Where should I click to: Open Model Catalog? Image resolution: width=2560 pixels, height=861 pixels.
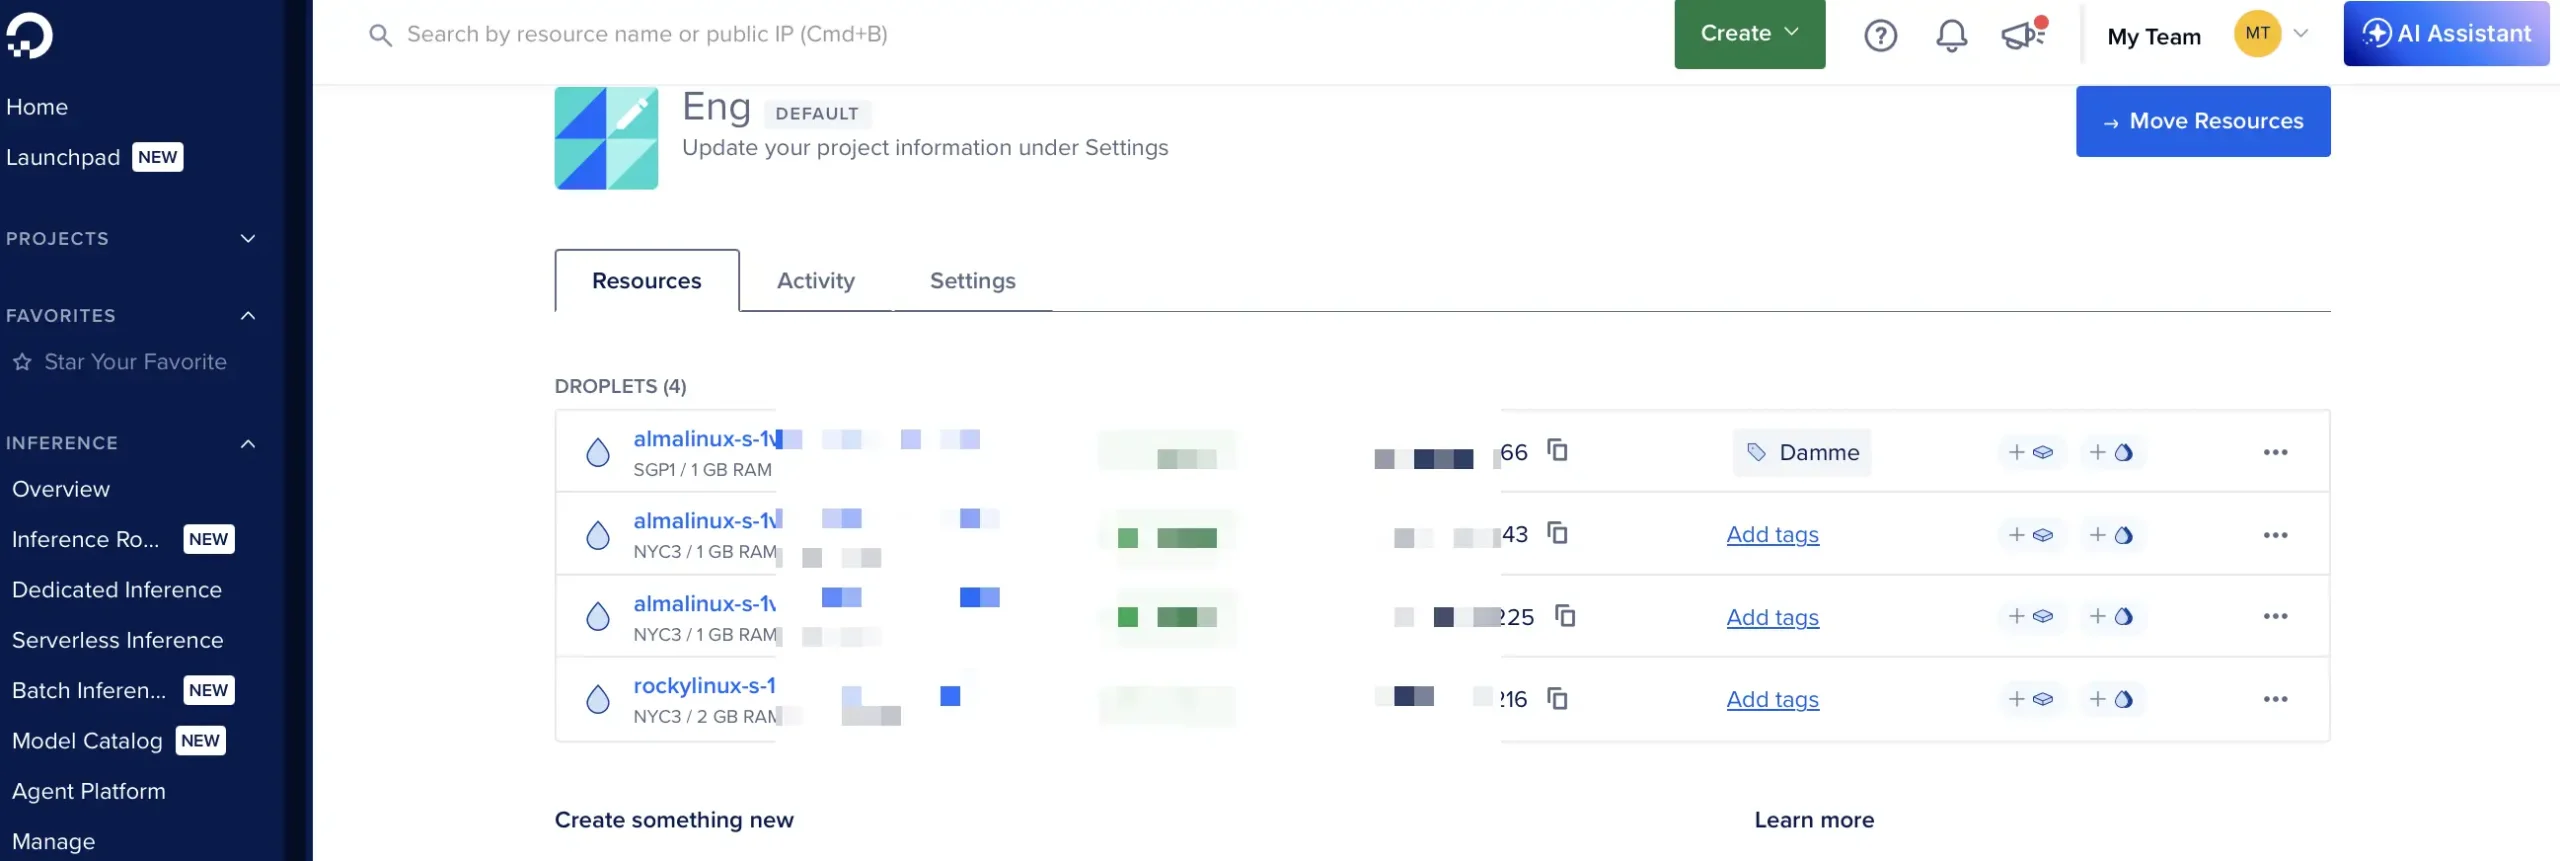coord(87,741)
